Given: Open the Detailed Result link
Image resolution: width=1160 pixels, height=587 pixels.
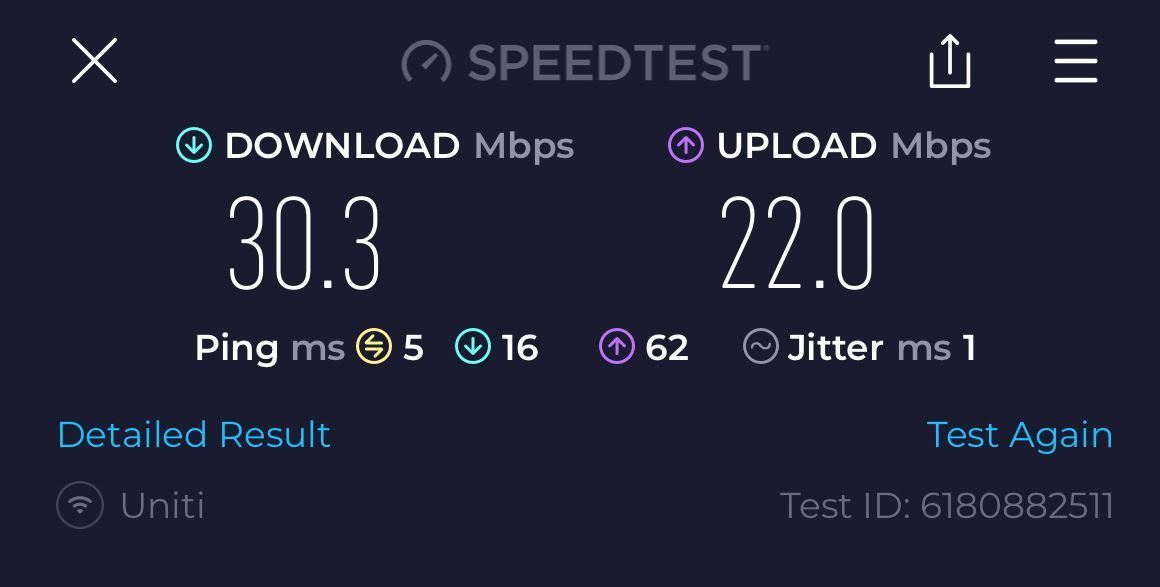Looking at the screenshot, I should point(194,435).
